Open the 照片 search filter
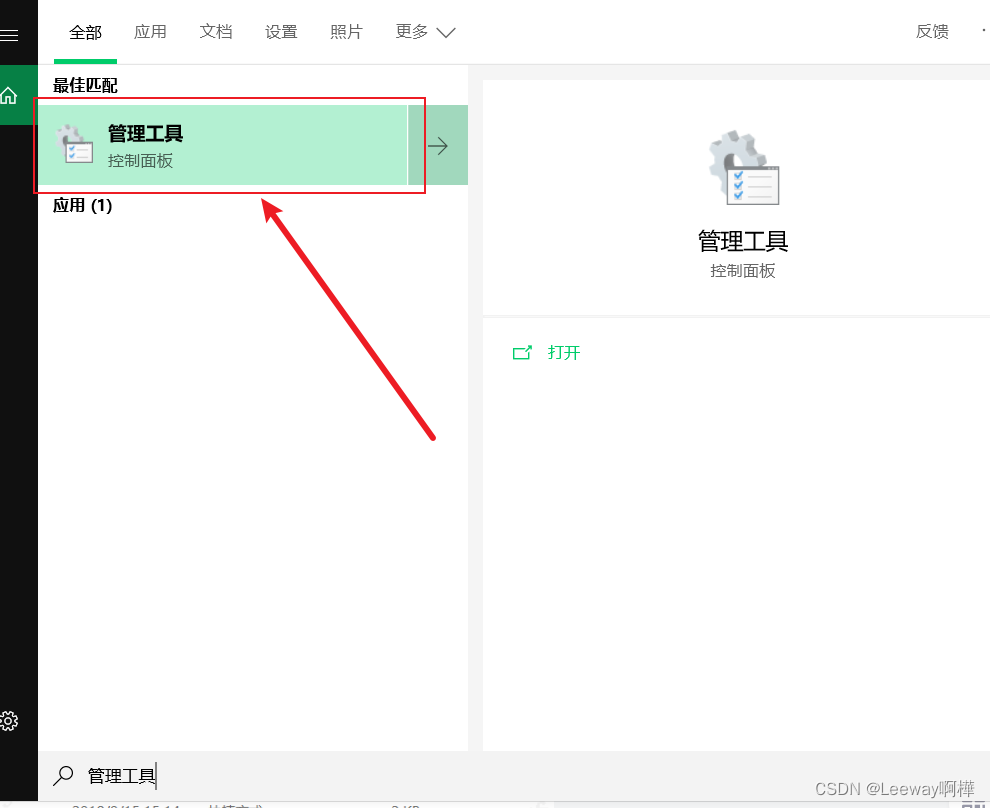The width and height of the screenshot is (990, 808). point(346,32)
